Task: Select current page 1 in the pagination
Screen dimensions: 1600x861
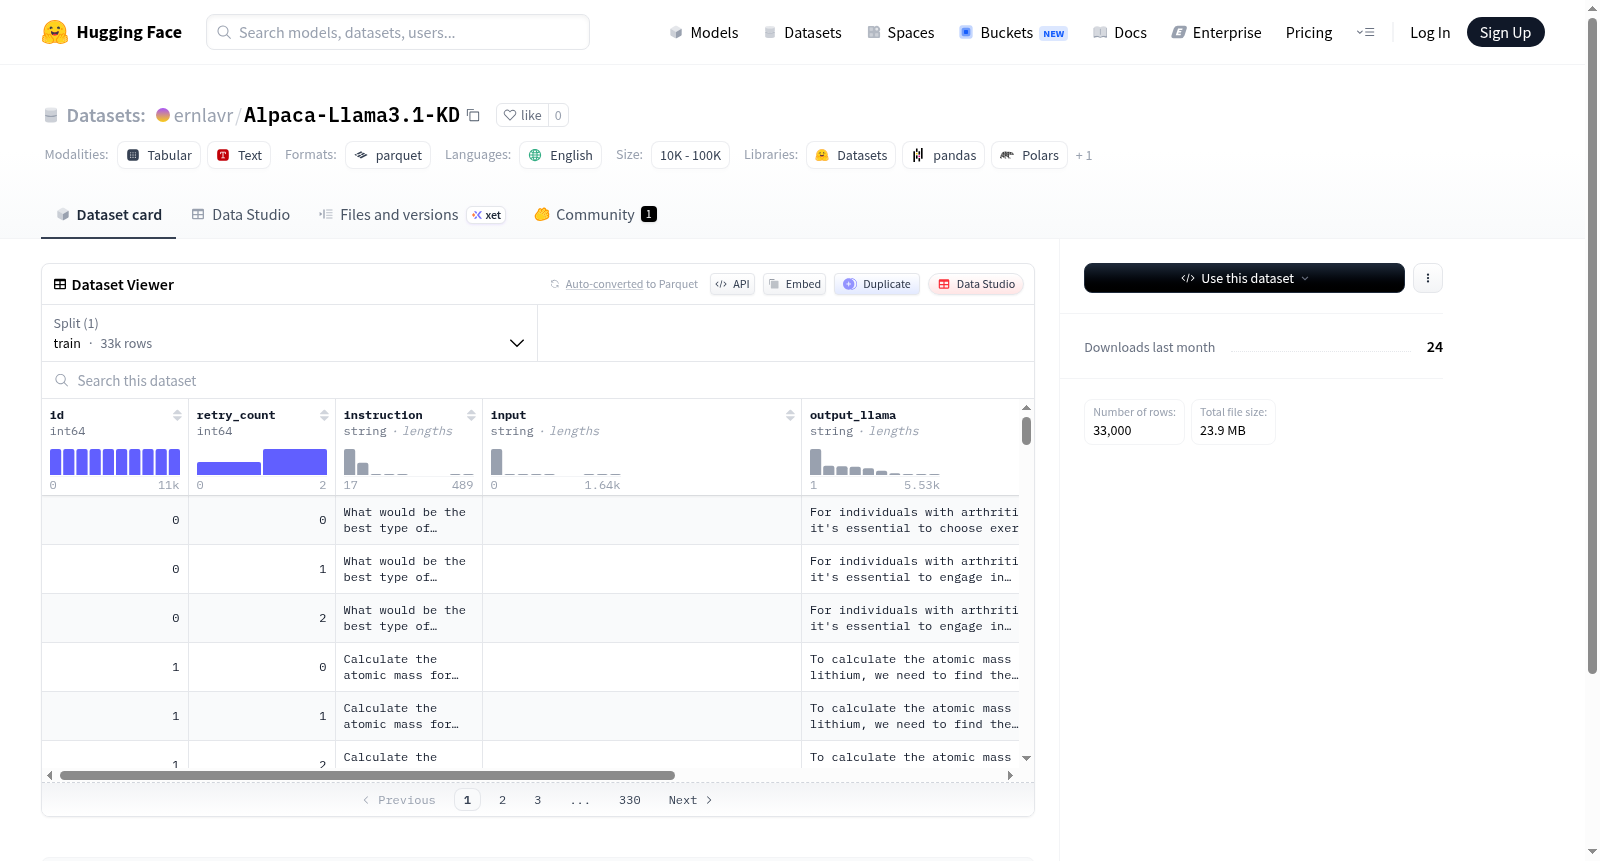Action: (x=467, y=800)
